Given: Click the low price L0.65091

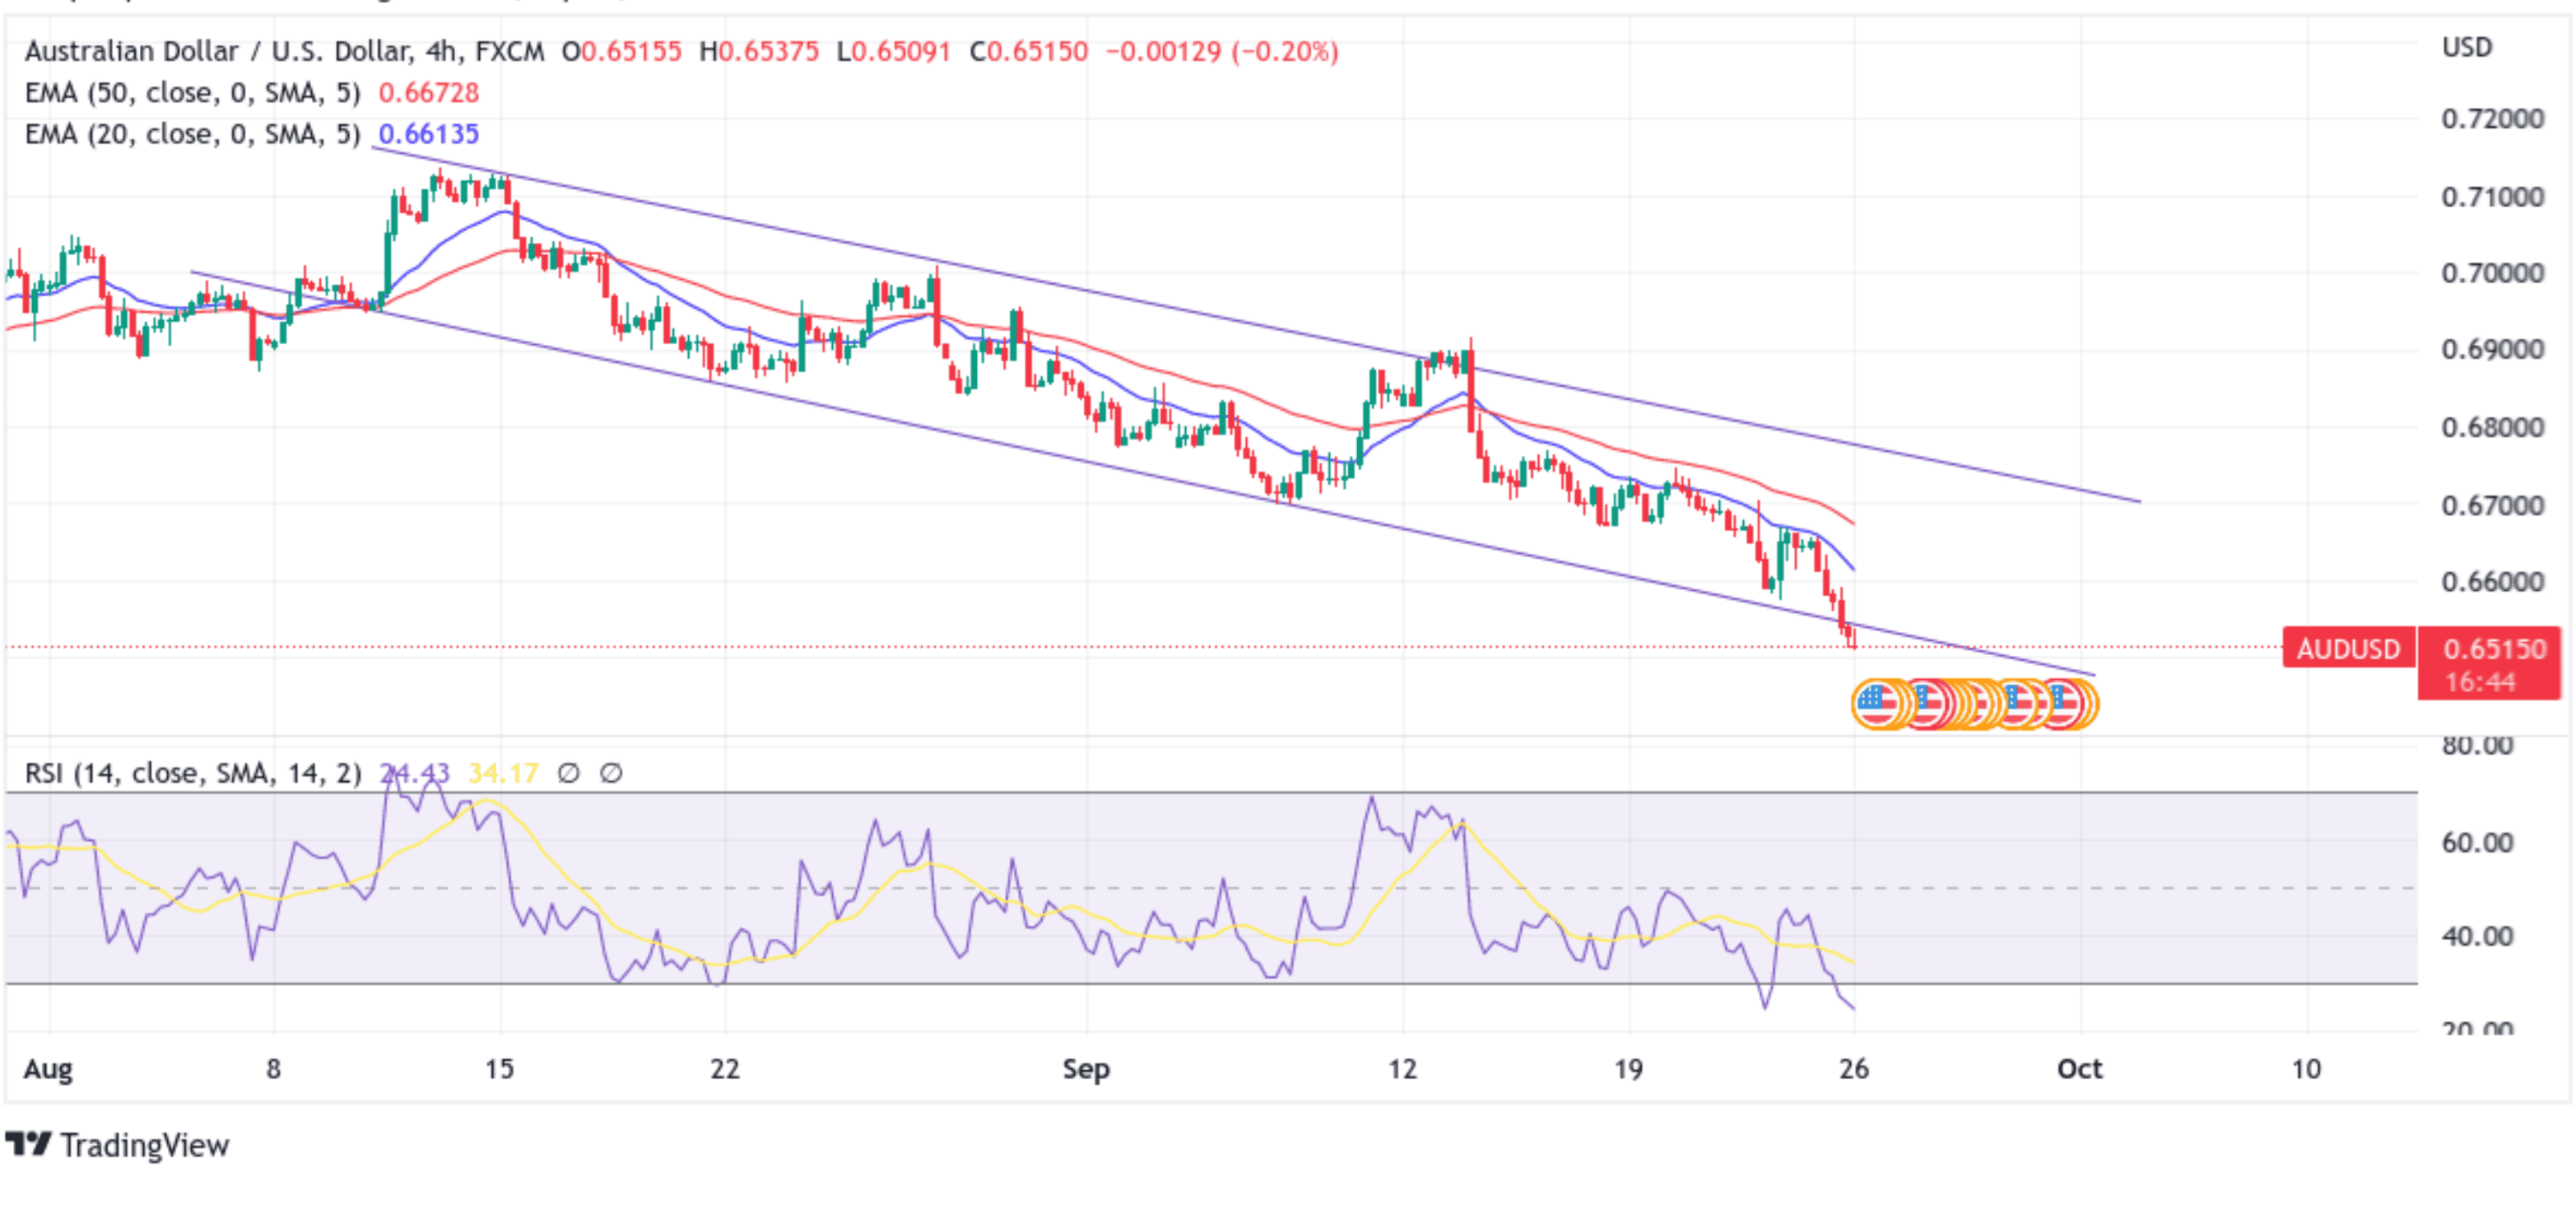Looking at the screenshot, I should [894, 51].
